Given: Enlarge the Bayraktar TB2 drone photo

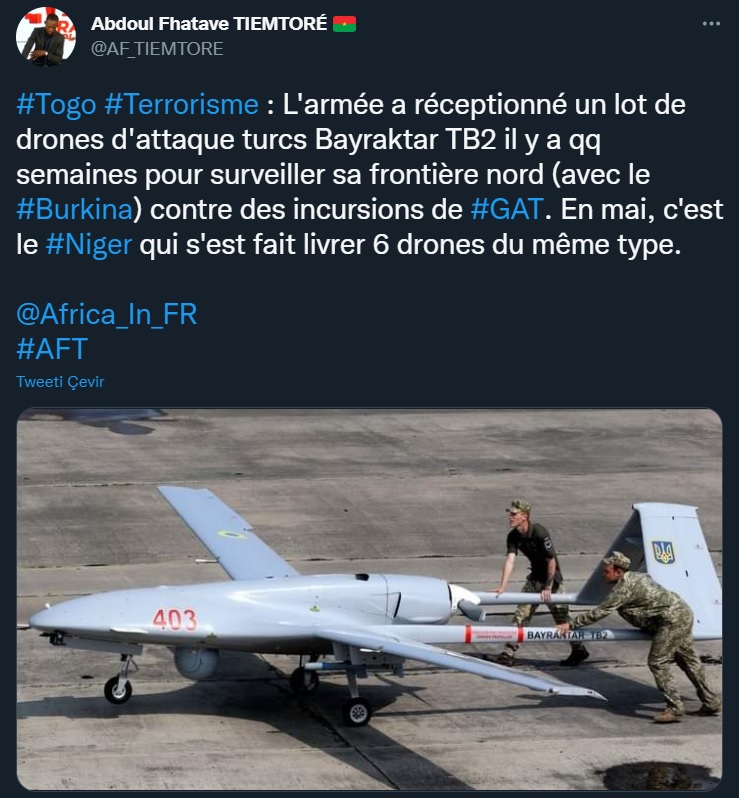Looking at the screenshot, I should coord(370,599).
